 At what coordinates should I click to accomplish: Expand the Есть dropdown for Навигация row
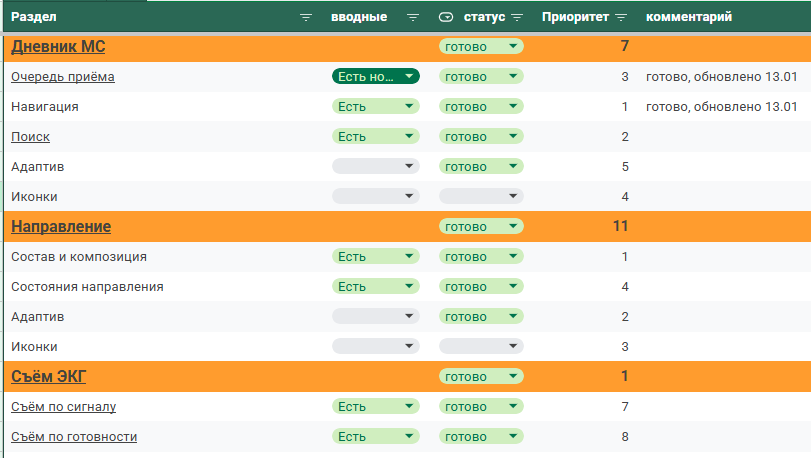coord(376,106)
